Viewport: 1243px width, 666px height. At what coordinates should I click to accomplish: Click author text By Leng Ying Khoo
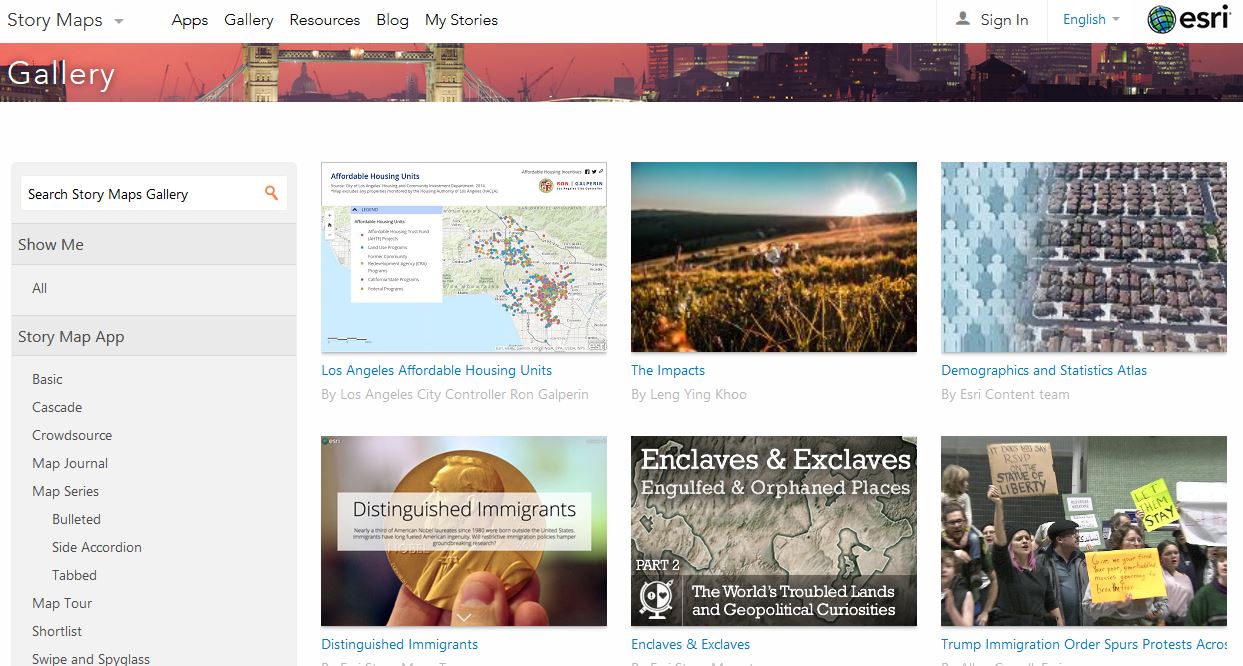689,394
